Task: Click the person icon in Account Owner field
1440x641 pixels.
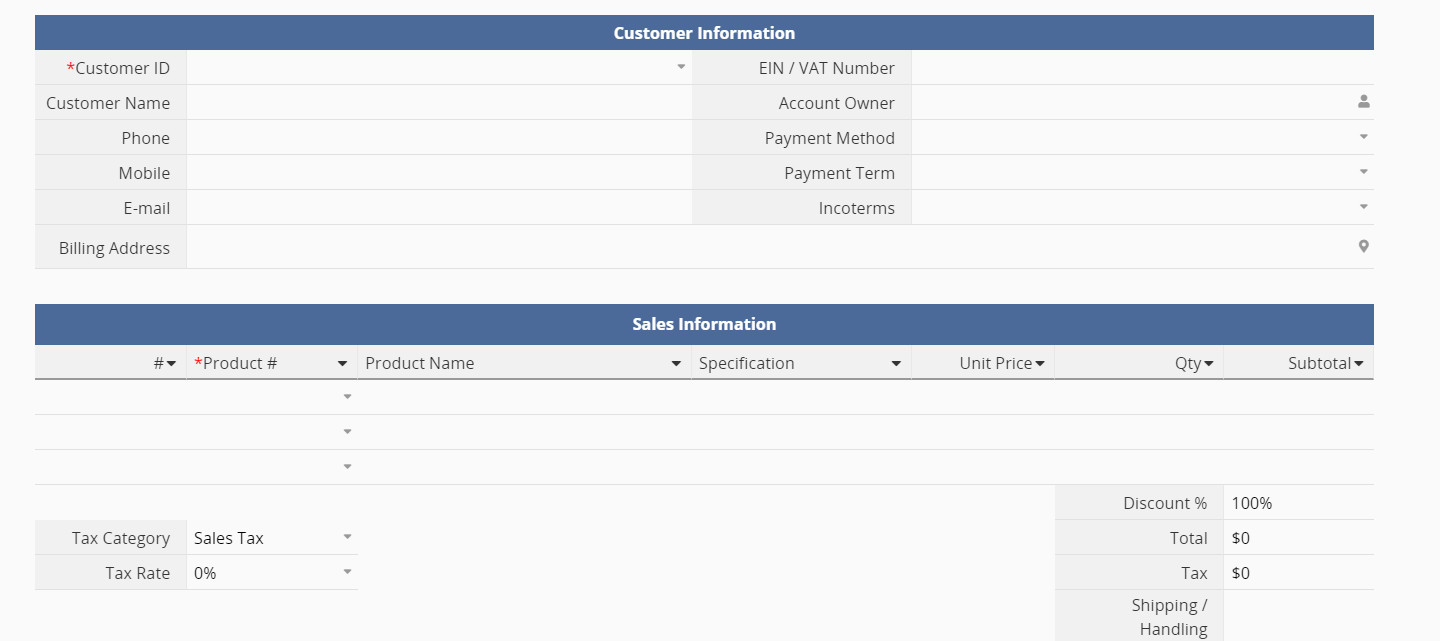Action: 1363,102
